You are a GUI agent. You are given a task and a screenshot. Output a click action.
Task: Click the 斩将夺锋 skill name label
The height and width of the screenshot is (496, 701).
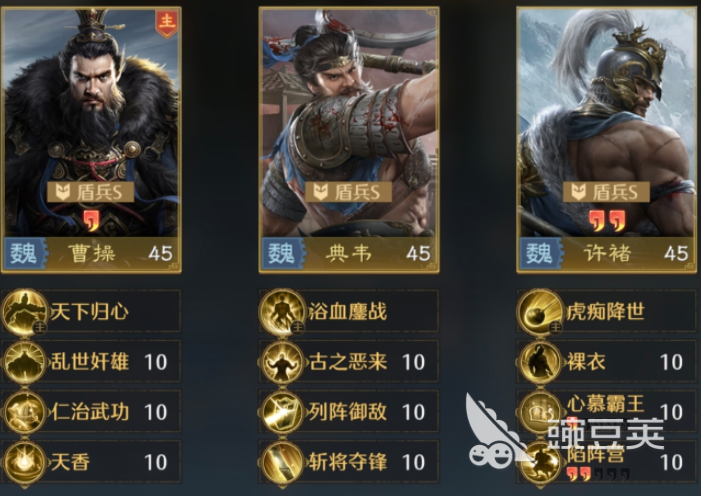348,462
